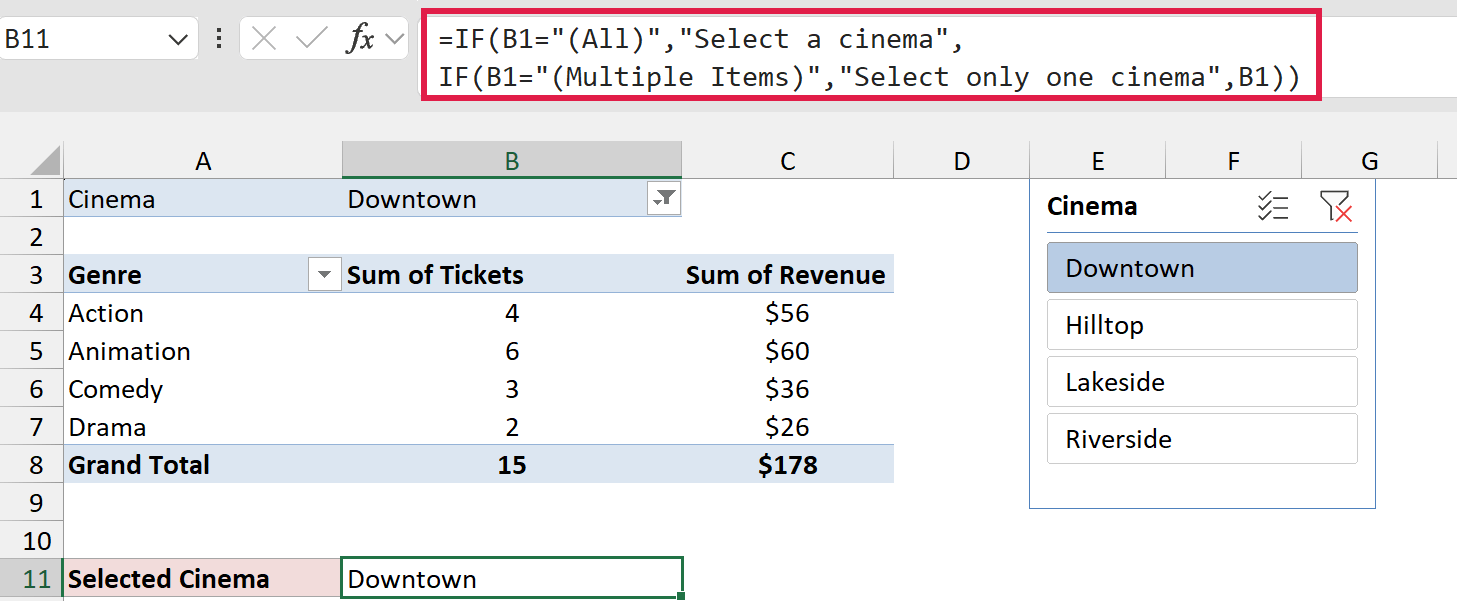The height and width of the screenshot is (601, 1457).
Task: Click the Sum of Revenue header
Action: click(788, 275)
